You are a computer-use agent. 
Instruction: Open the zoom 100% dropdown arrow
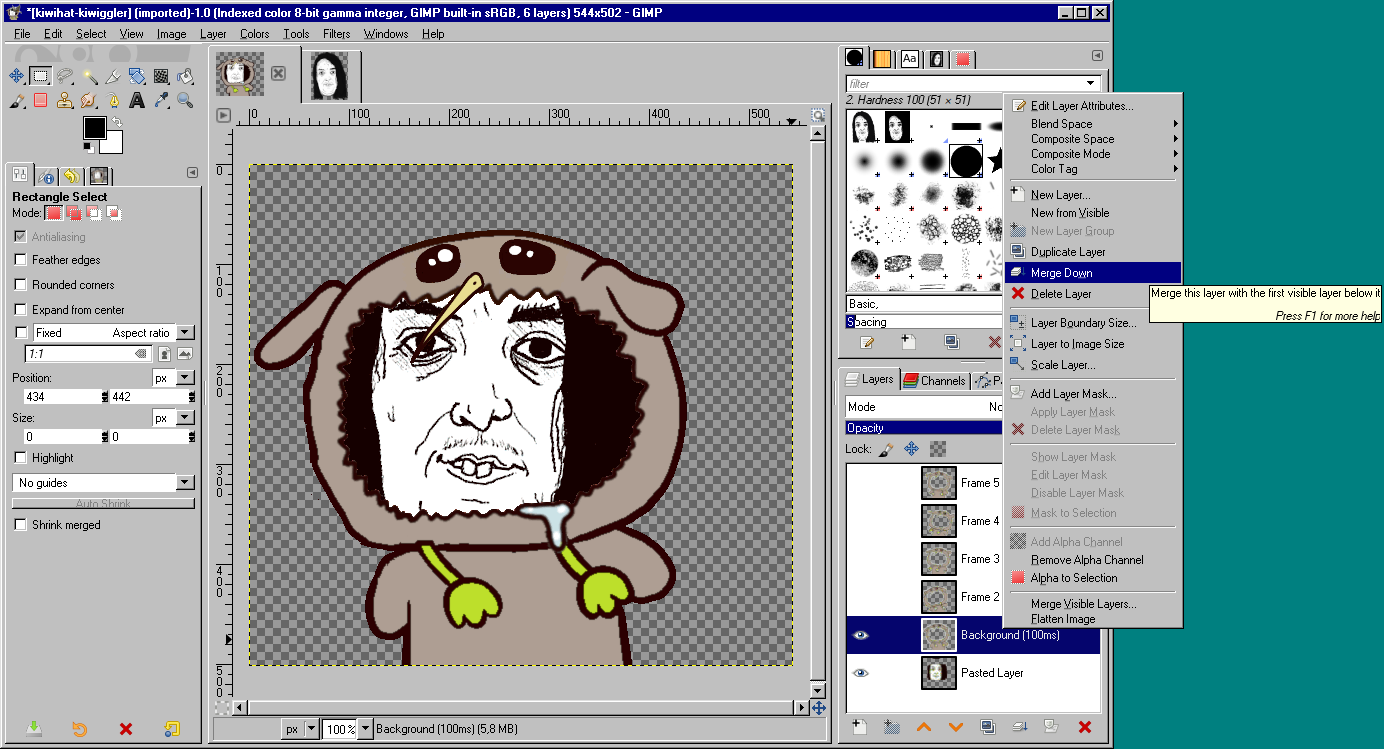point(365,729)
